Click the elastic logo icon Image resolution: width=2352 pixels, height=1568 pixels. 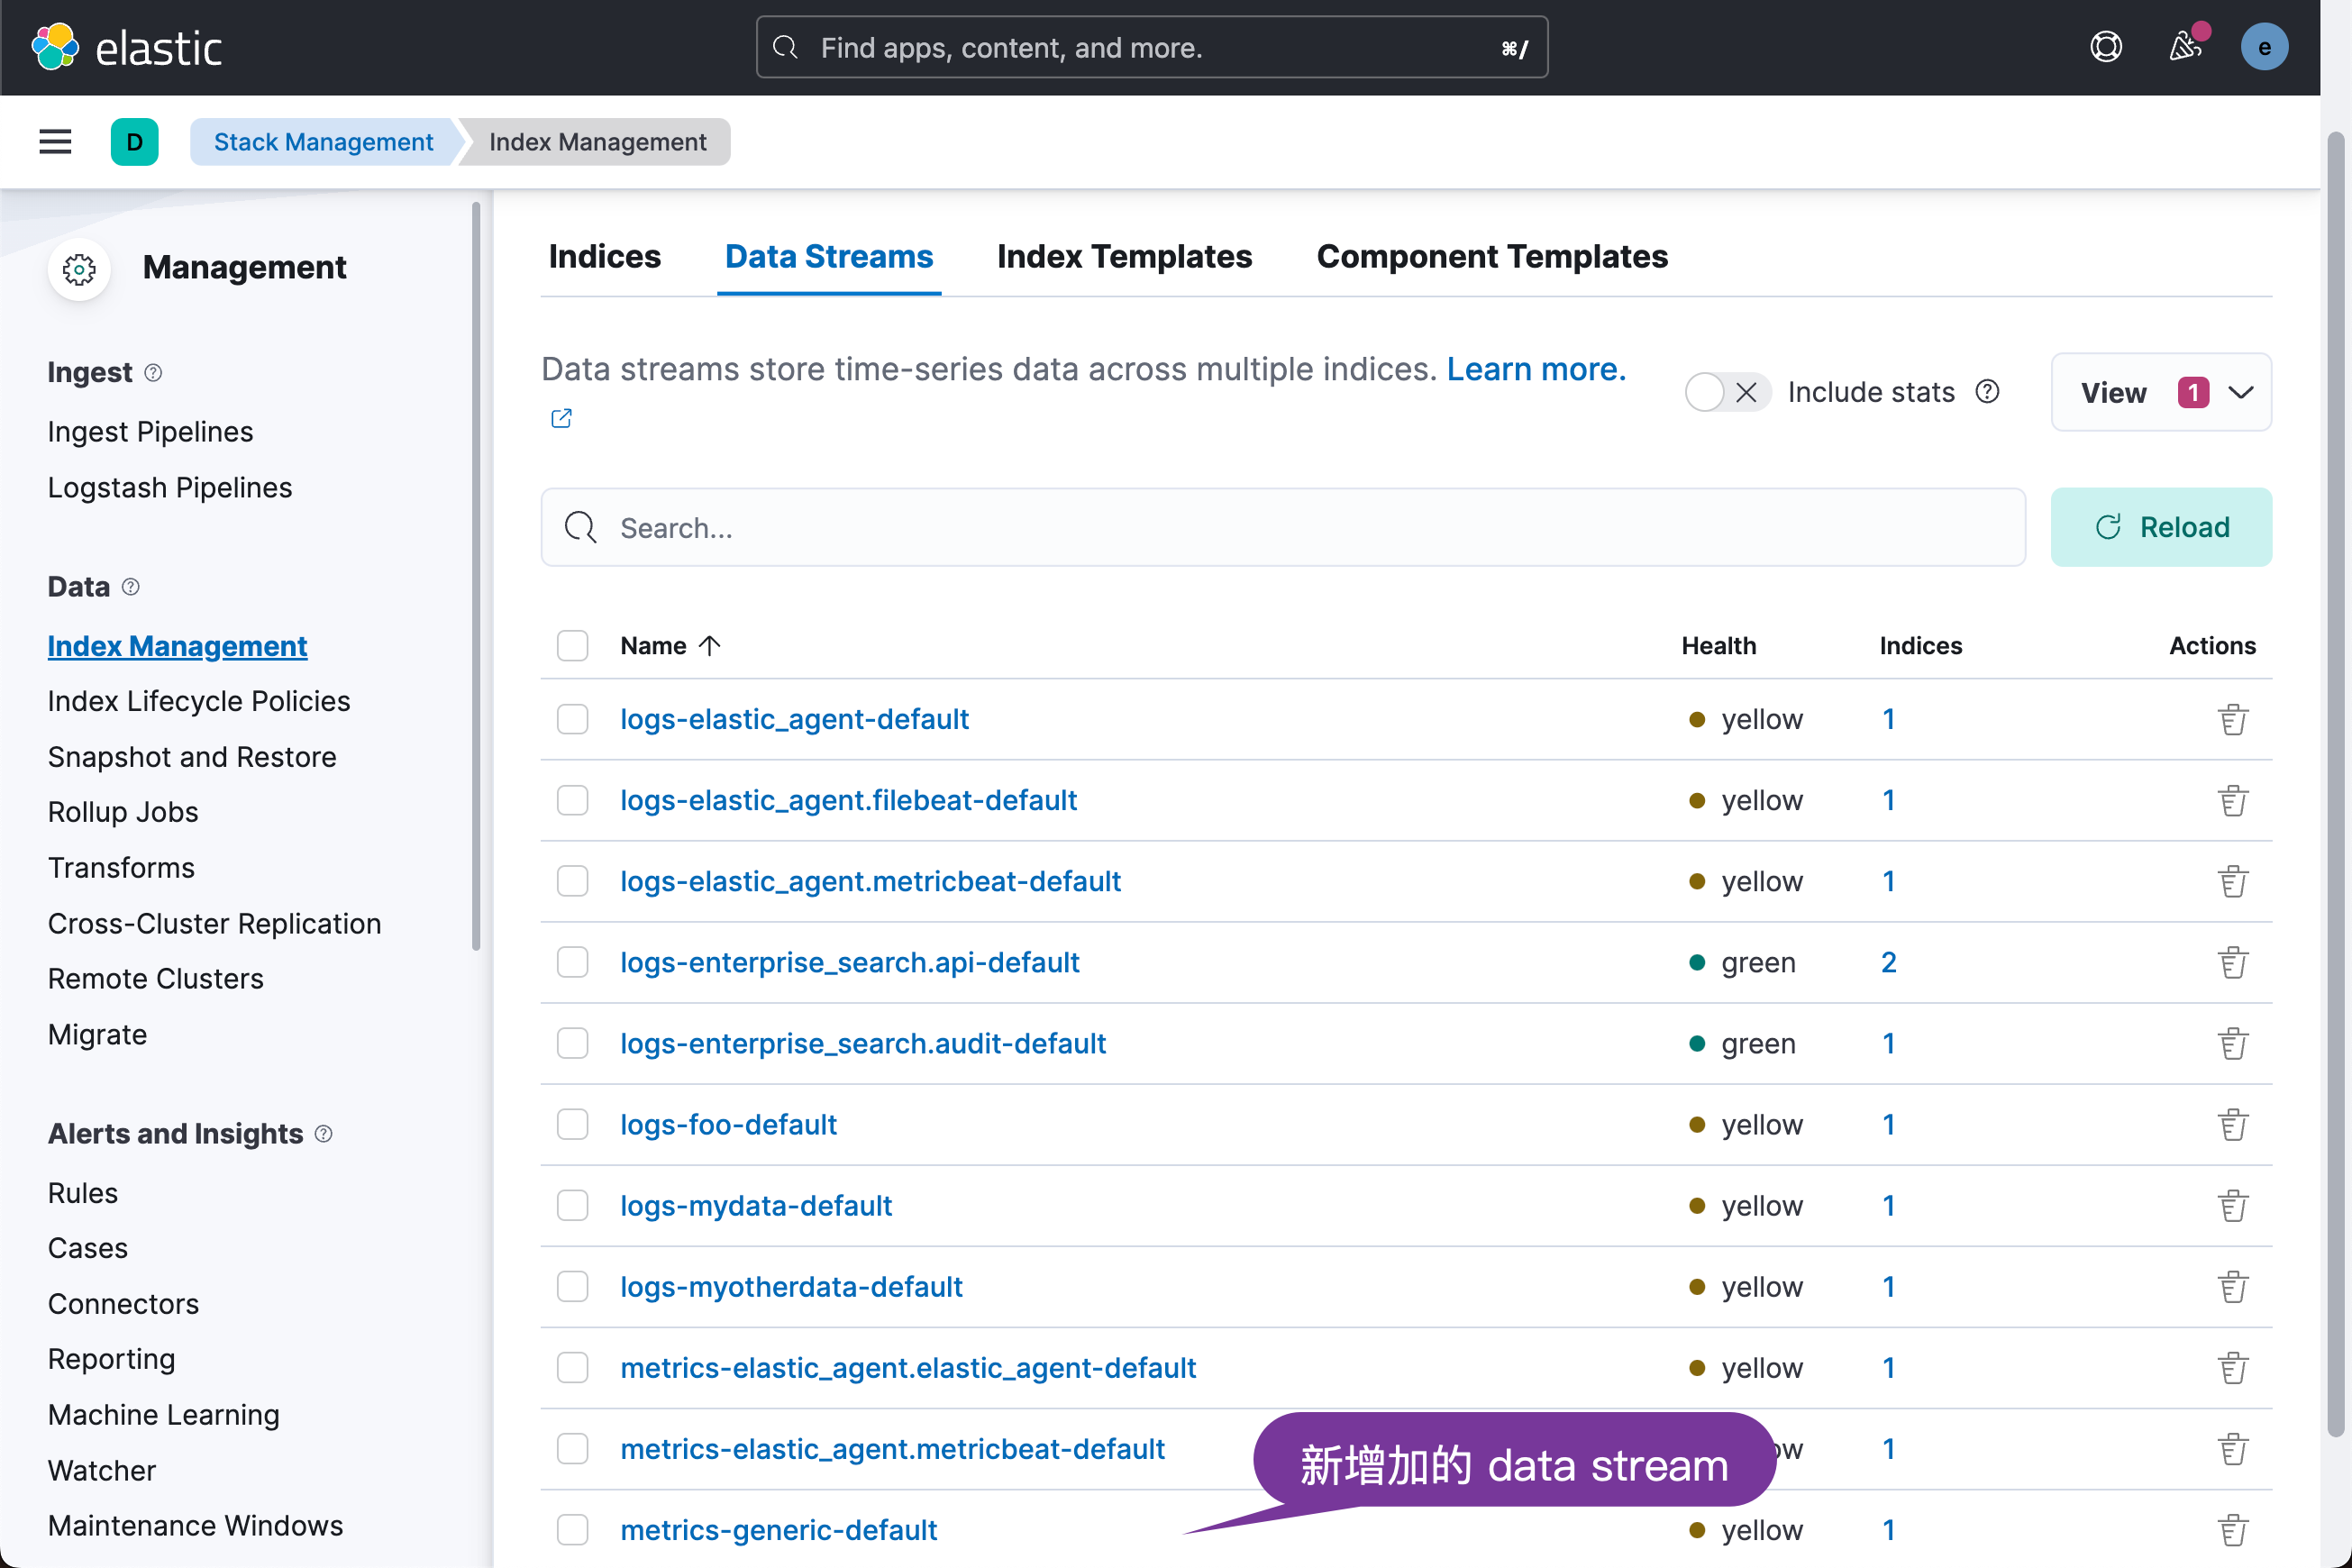point(55,47)
